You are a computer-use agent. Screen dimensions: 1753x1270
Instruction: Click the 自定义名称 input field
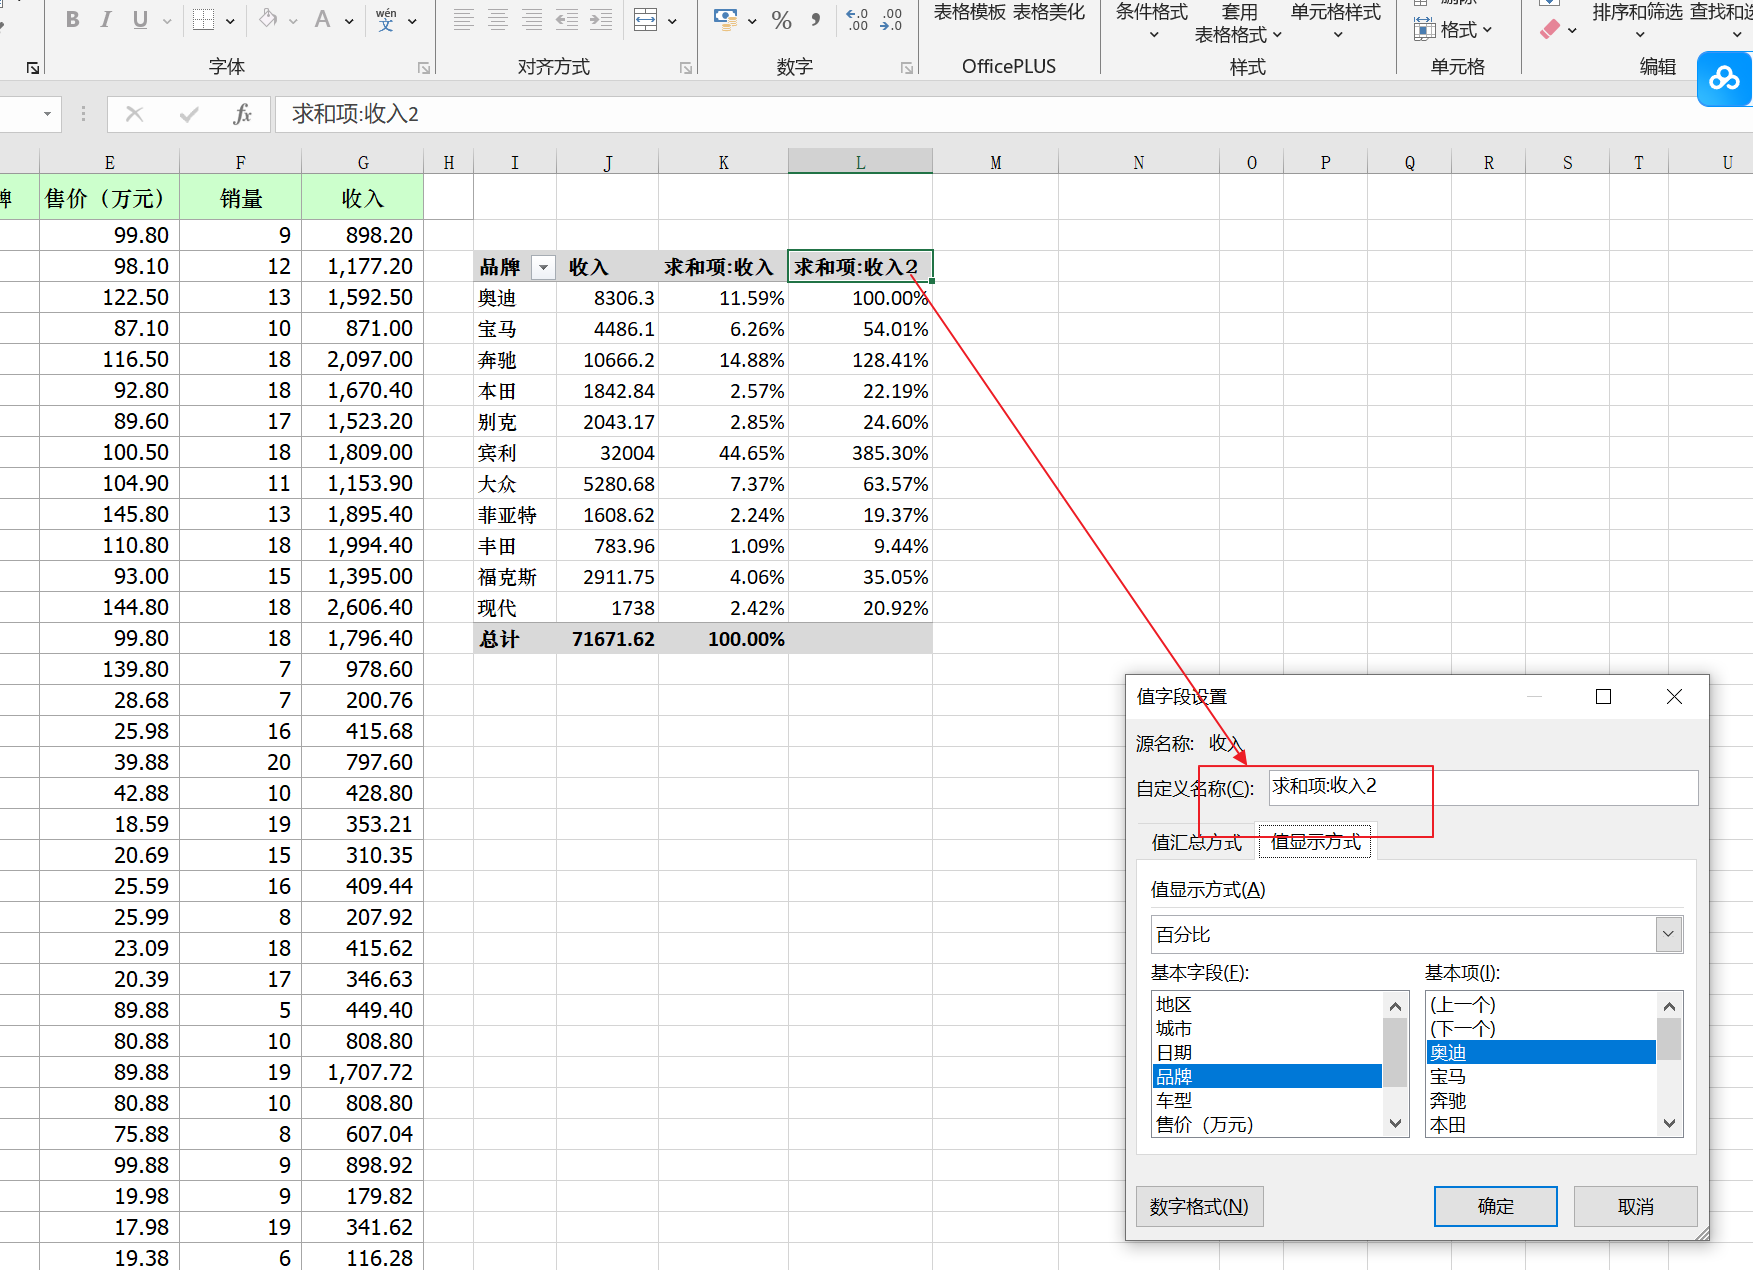tap(1484, 787)
